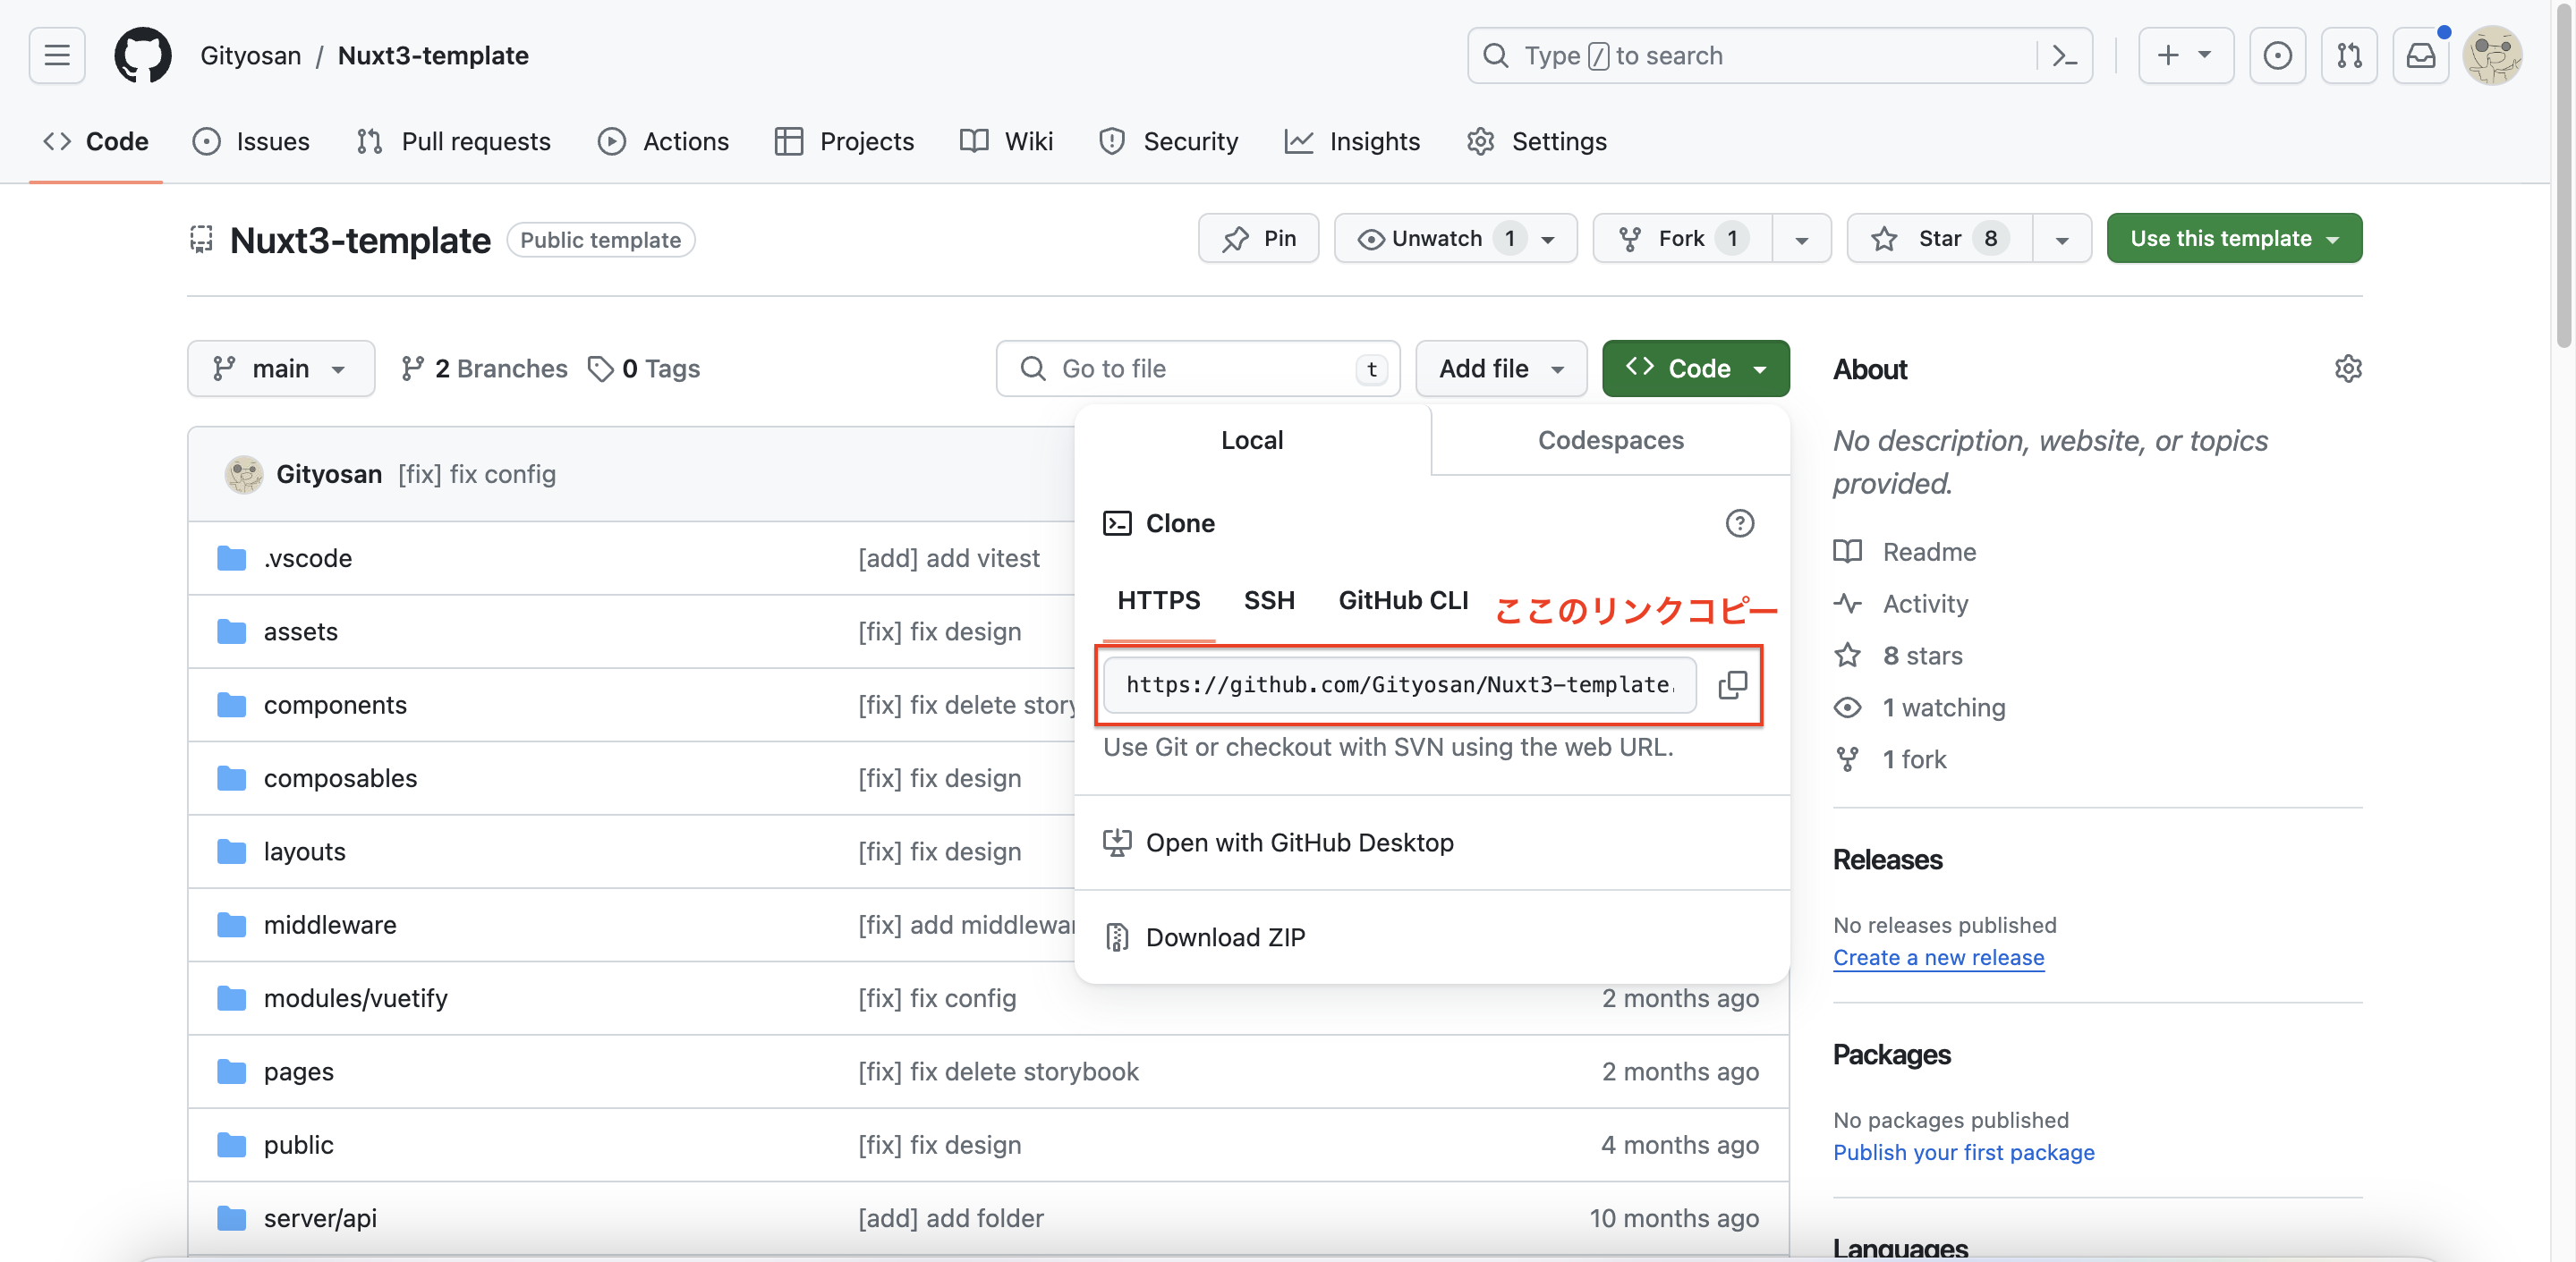This screenshot has height=1262, width=2576.
Task: Click the .vscode folder icon
Action: (x=232, y=558)
